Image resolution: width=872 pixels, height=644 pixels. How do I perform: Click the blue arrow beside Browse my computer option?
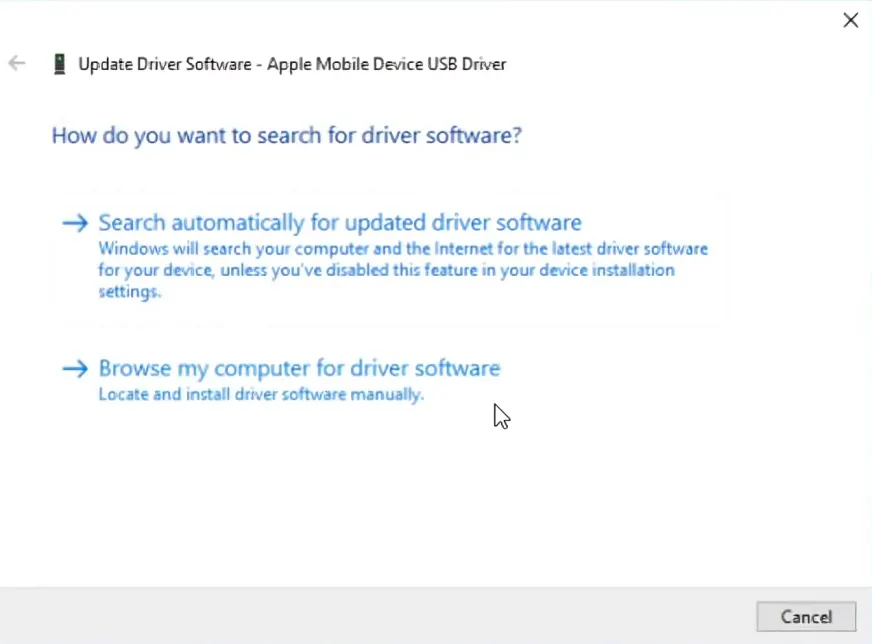tap(75, 368)
